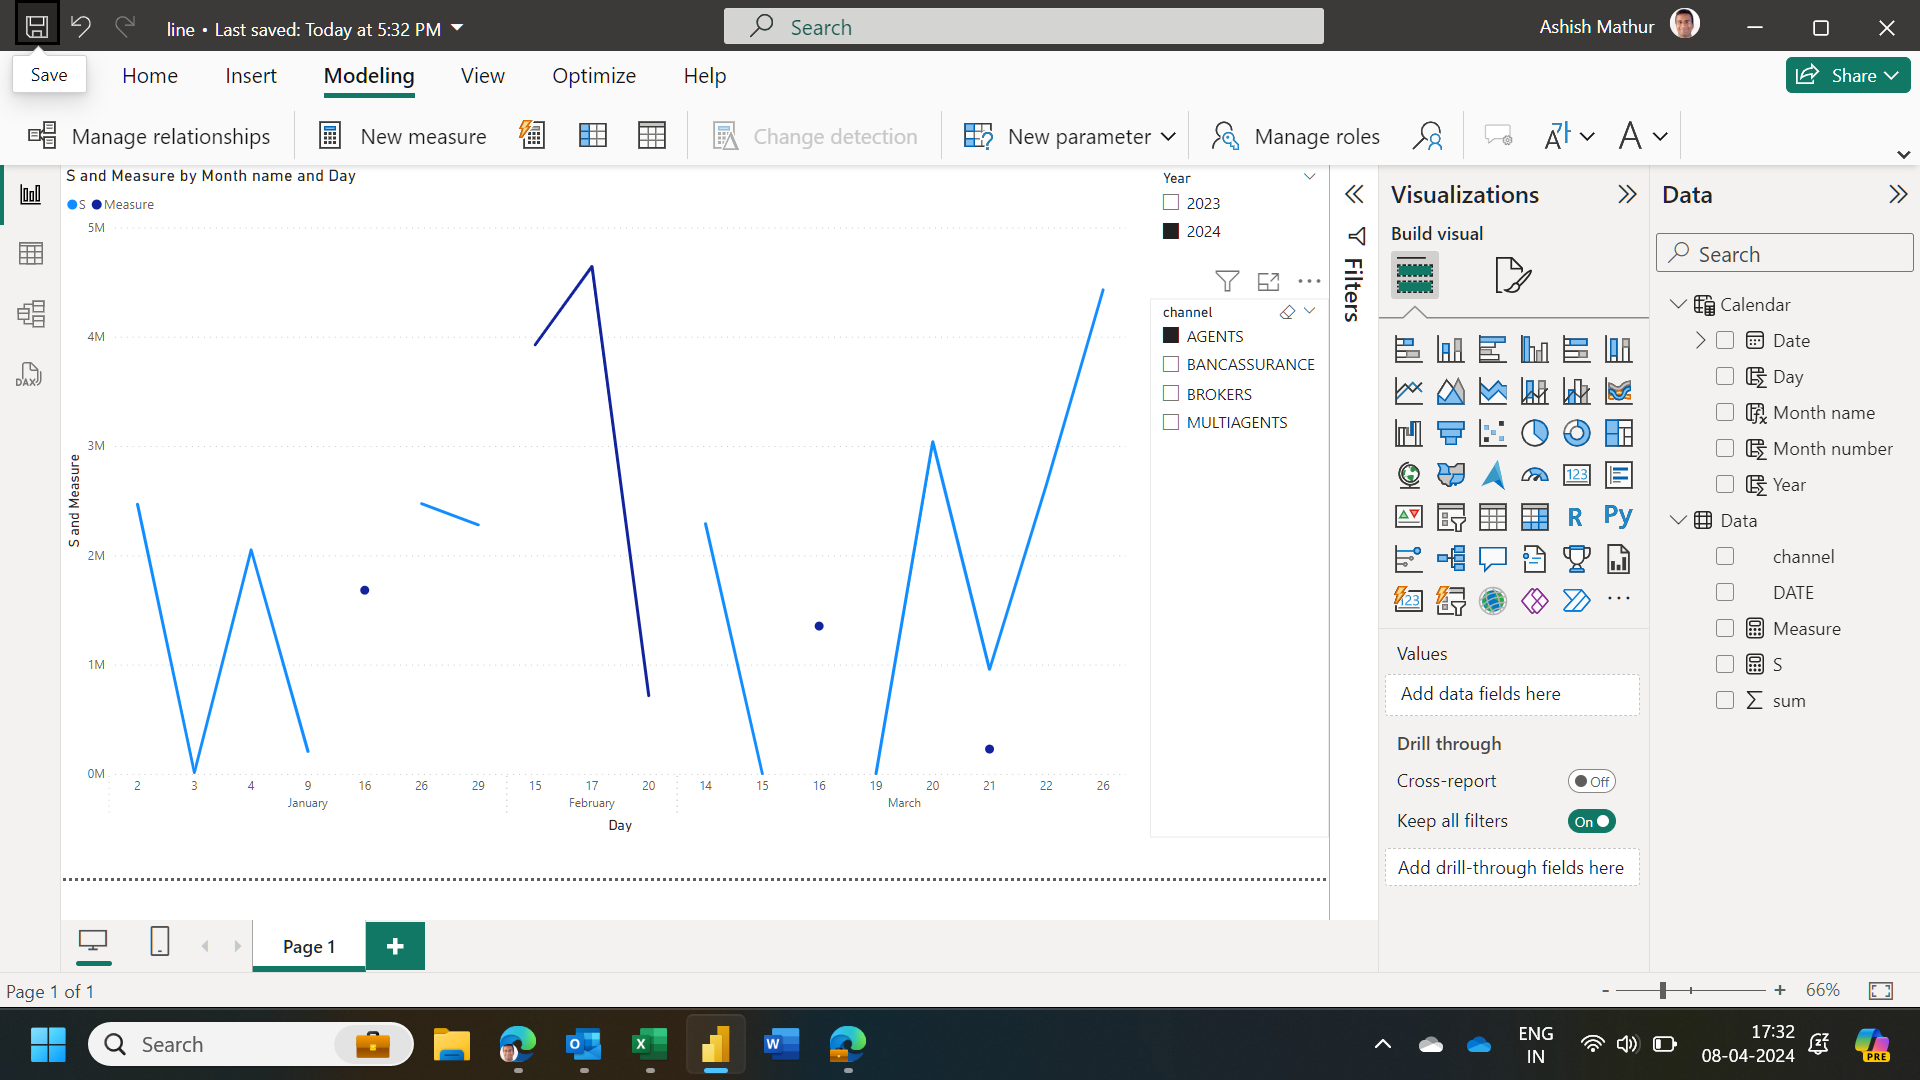1920x1080 pixels.
Task: Open the Insert ribbon tab
Action: (251, 76)
